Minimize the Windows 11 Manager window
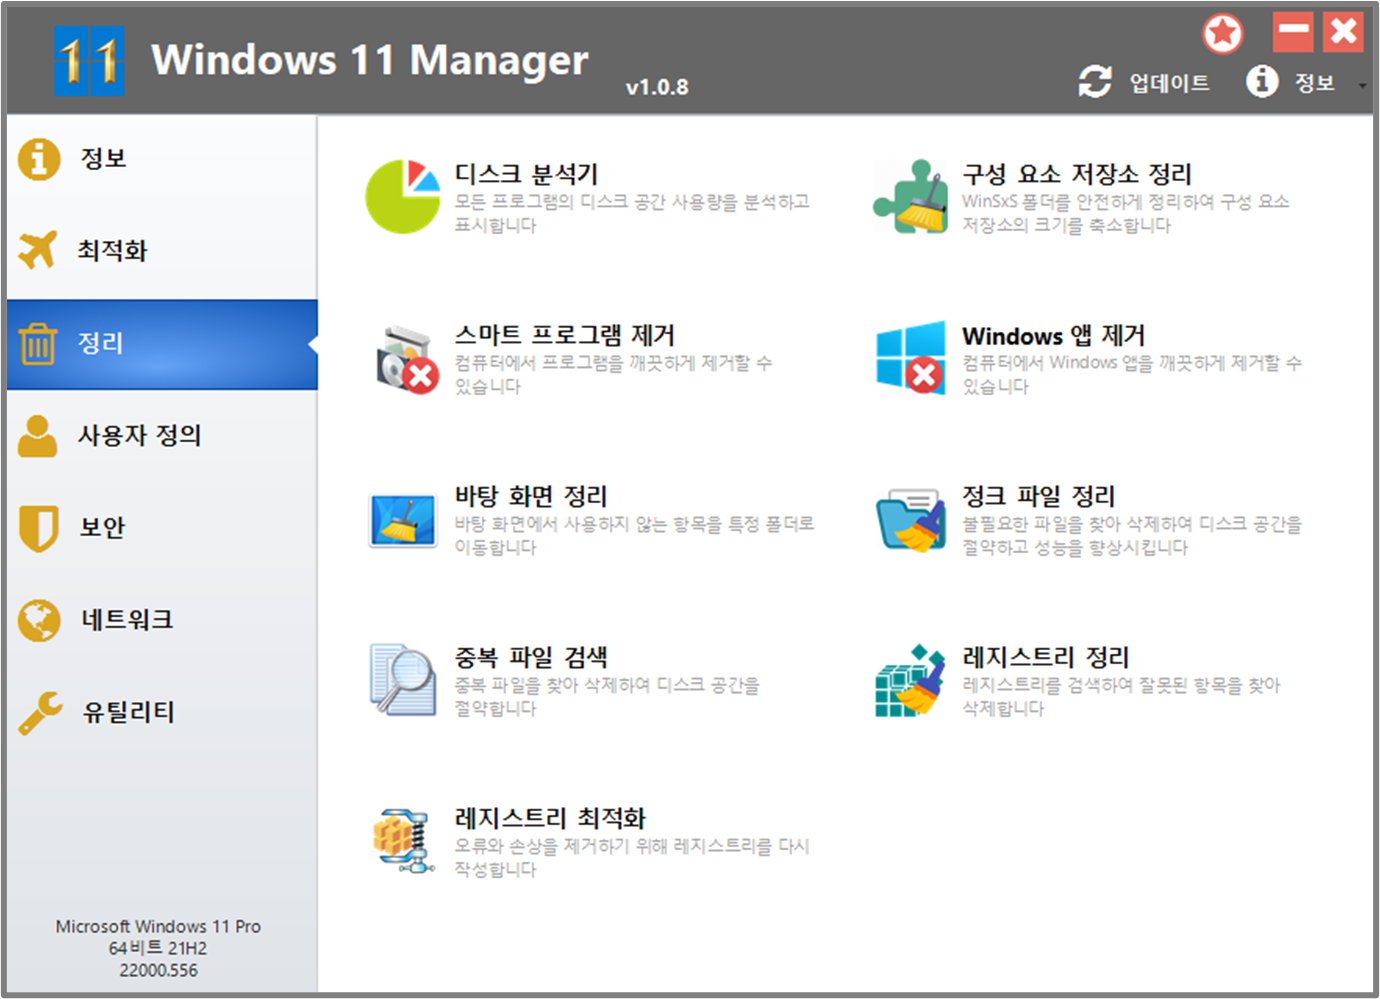Screen dimensions: 1380x999 coord(1293,32)
